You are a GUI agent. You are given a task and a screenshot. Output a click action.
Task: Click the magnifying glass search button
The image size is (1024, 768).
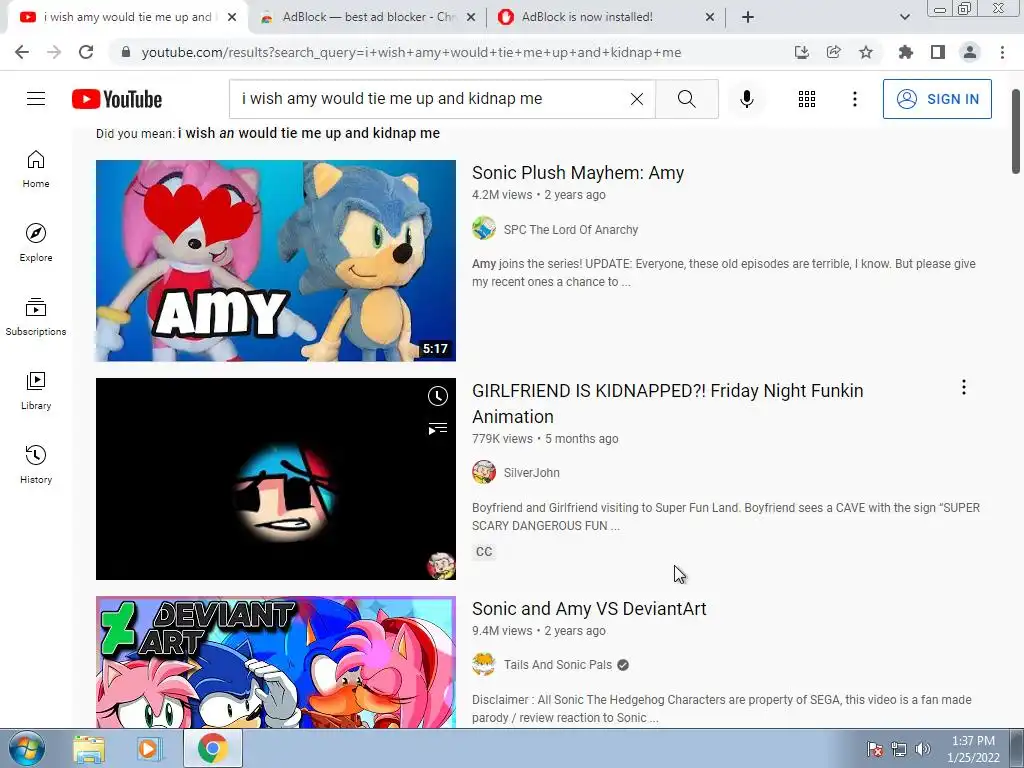click(686, 99)
